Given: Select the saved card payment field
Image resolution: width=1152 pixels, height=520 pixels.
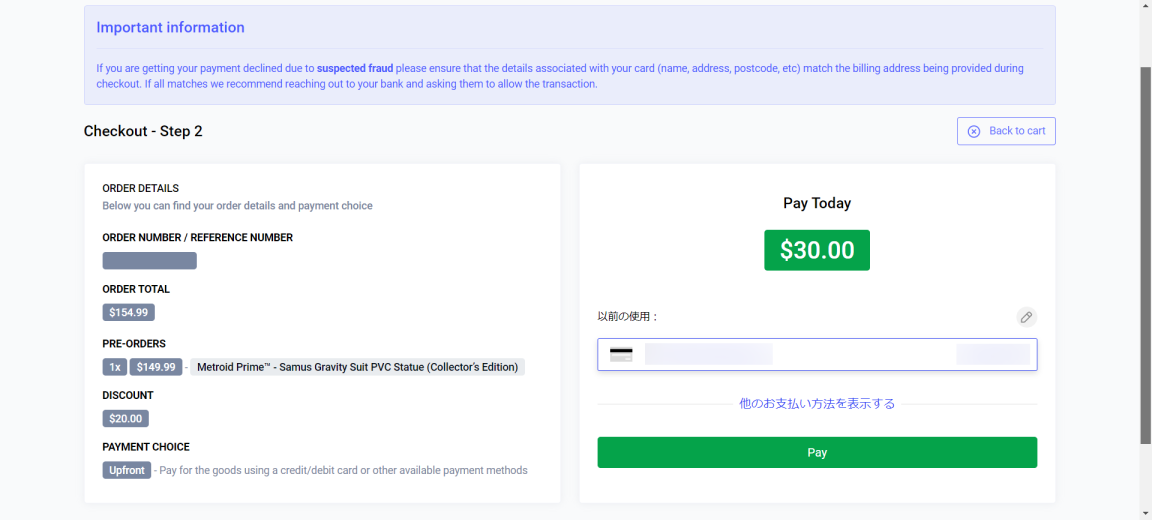Looking at the screenshot, I should [817, 354].
